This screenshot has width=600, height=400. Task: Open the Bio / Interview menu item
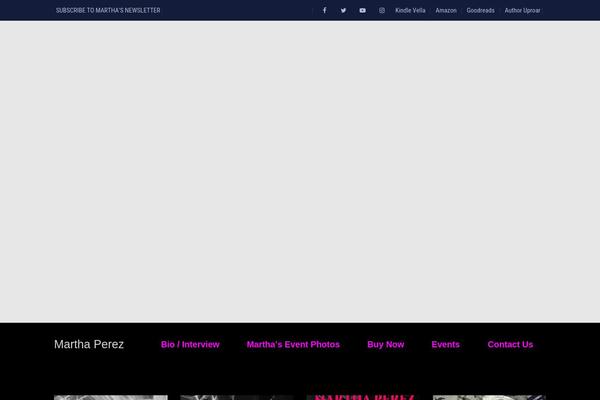pyautogui.click(x=190, y=344)
